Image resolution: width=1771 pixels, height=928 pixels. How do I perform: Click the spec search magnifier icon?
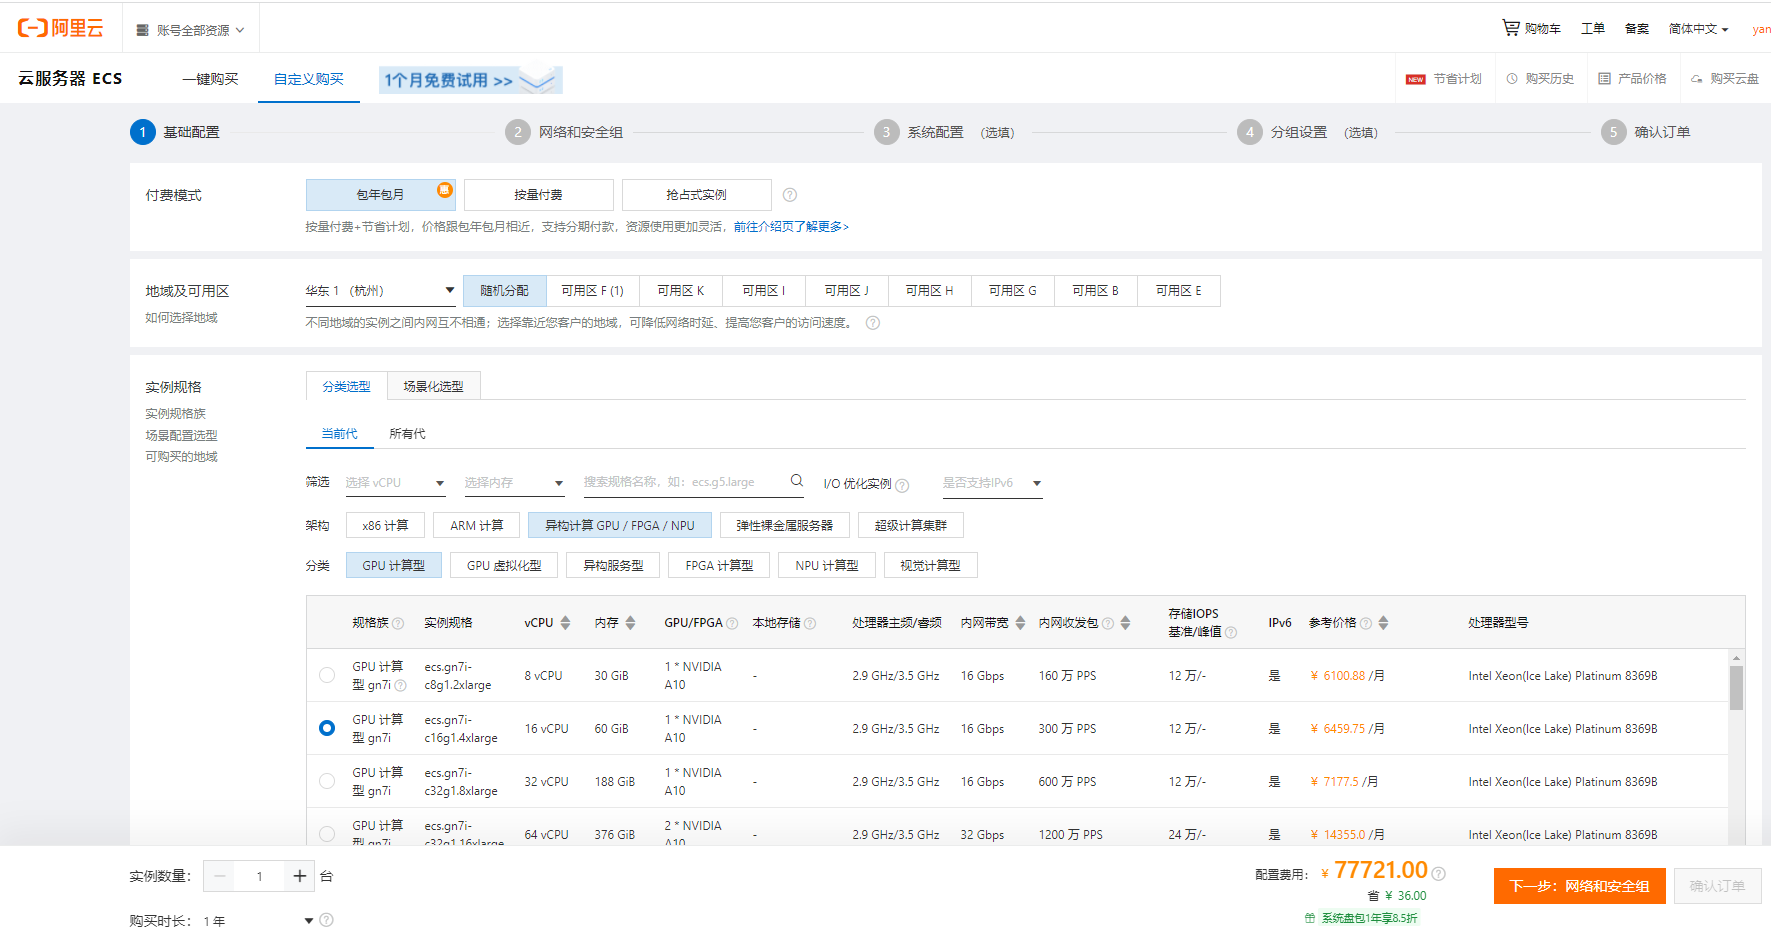click(x=797, y=481)
